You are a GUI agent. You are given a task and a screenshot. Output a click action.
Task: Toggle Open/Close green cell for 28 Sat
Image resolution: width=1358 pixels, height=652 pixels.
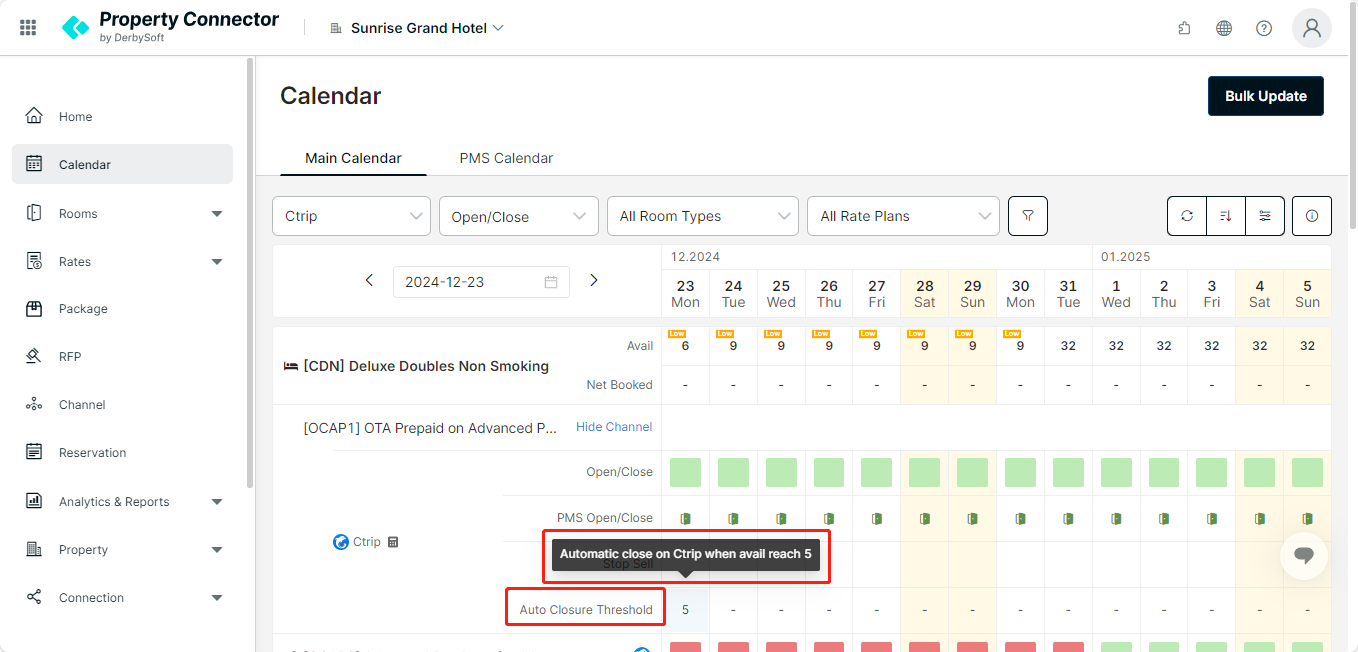click(x=925, y=472)
